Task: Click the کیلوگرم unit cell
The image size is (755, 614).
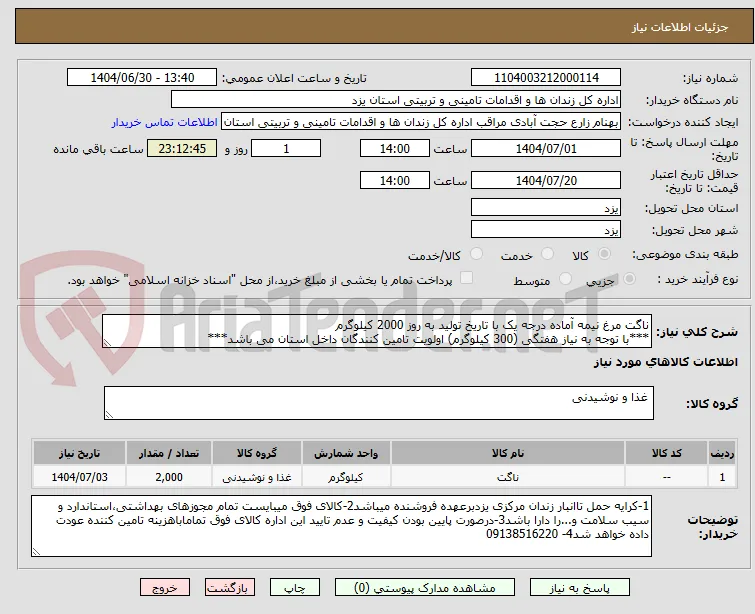Action: click(x=346, y=477)
